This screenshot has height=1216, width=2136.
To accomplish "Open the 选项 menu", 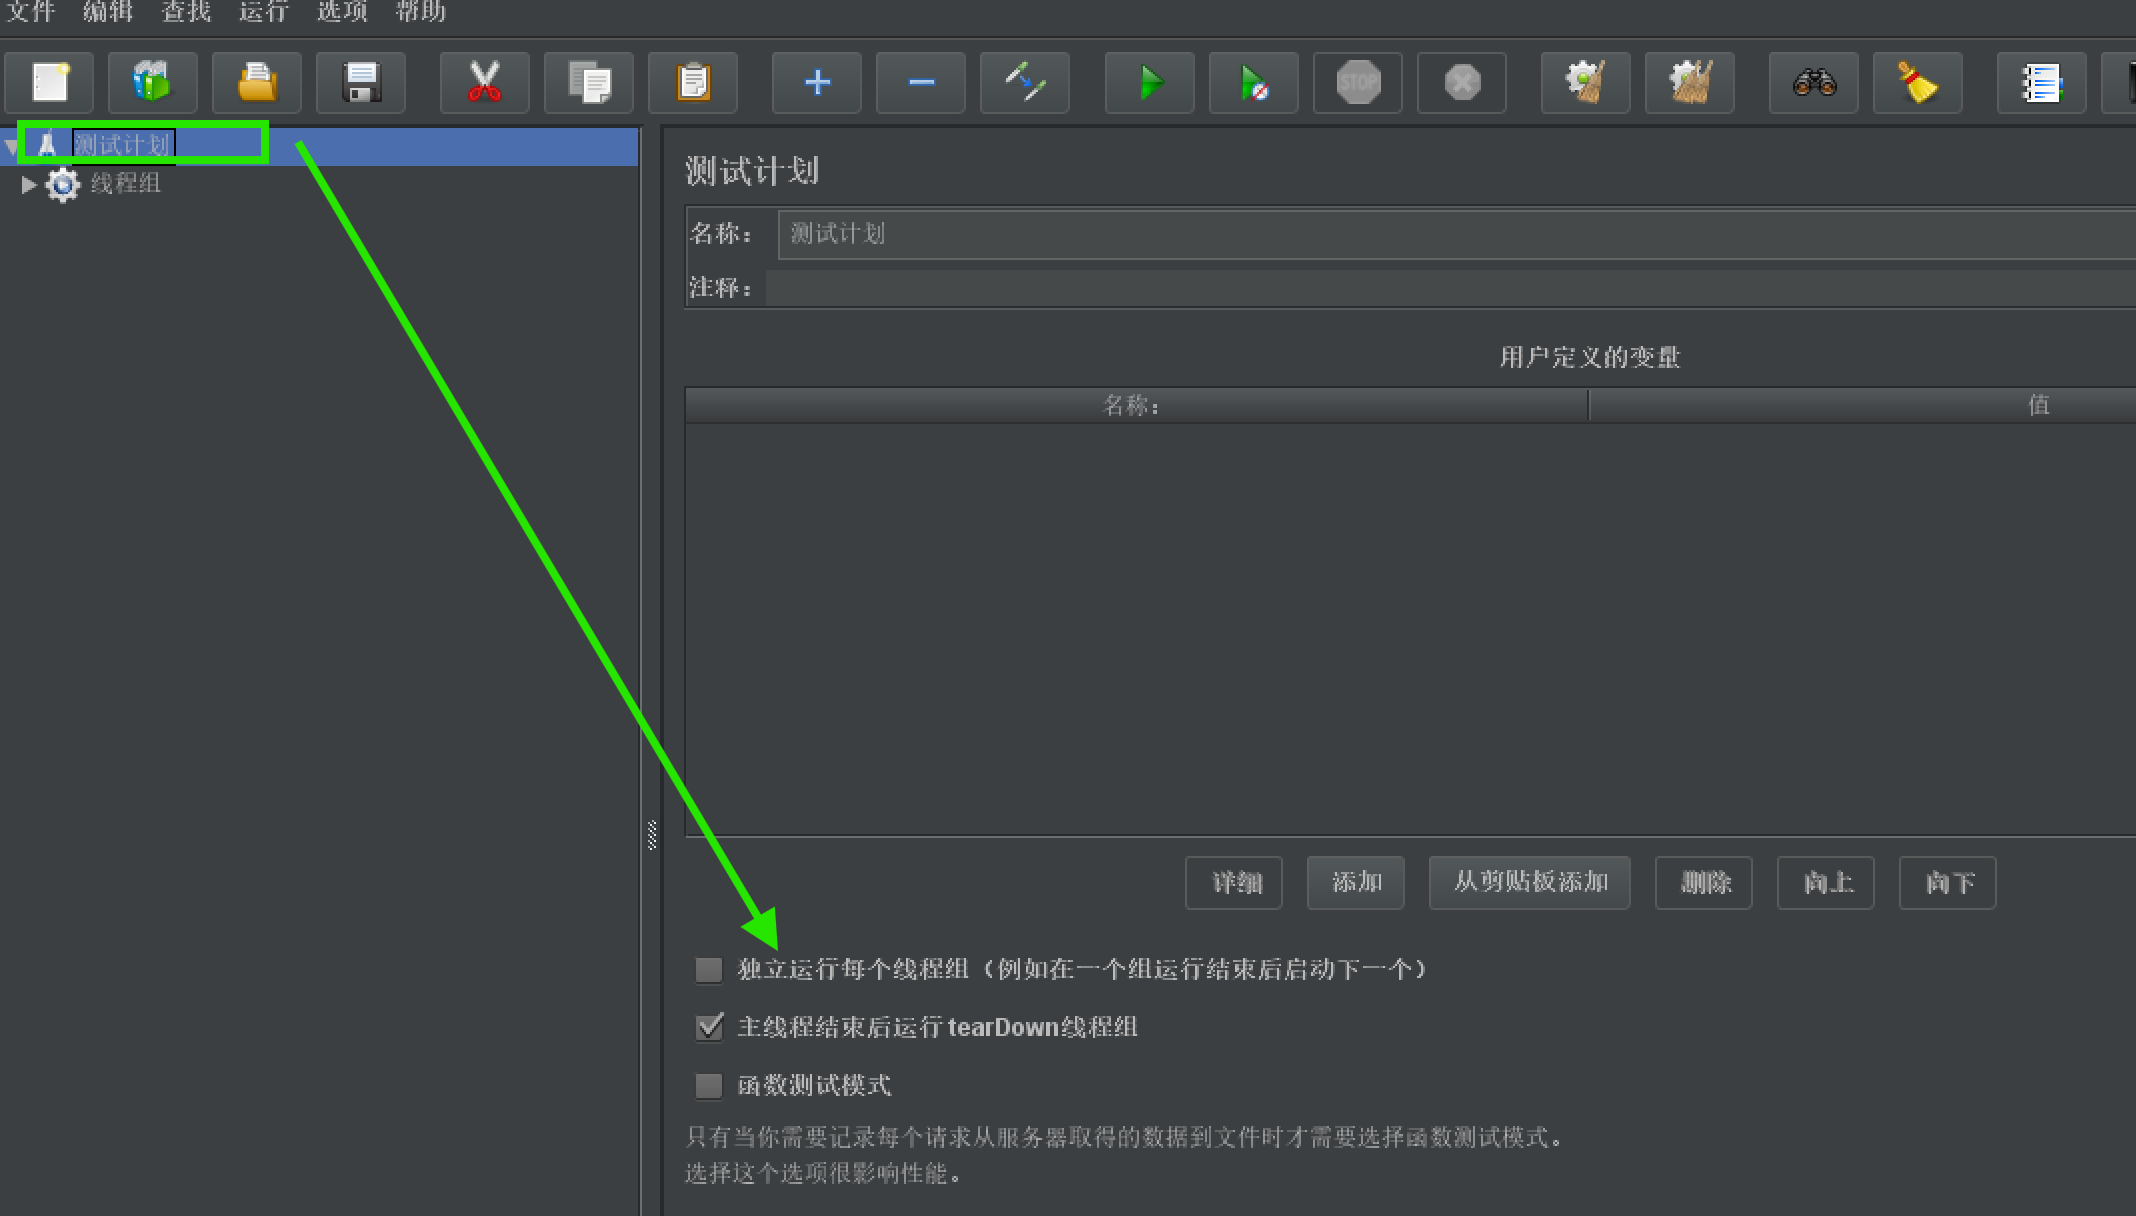I will 342,12.
